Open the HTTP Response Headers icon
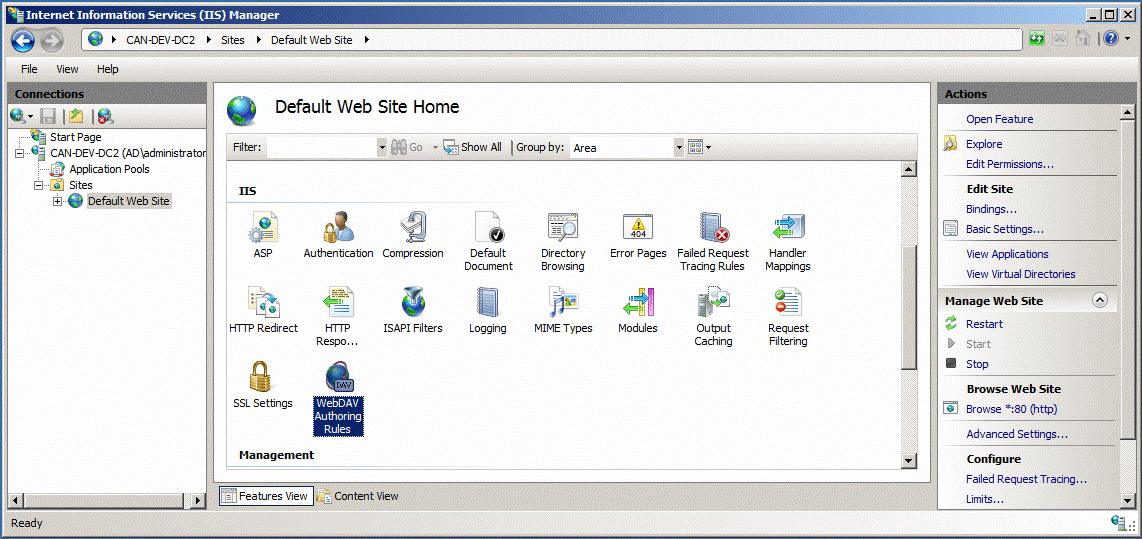 pyautogui.click(x=338, y=316)
